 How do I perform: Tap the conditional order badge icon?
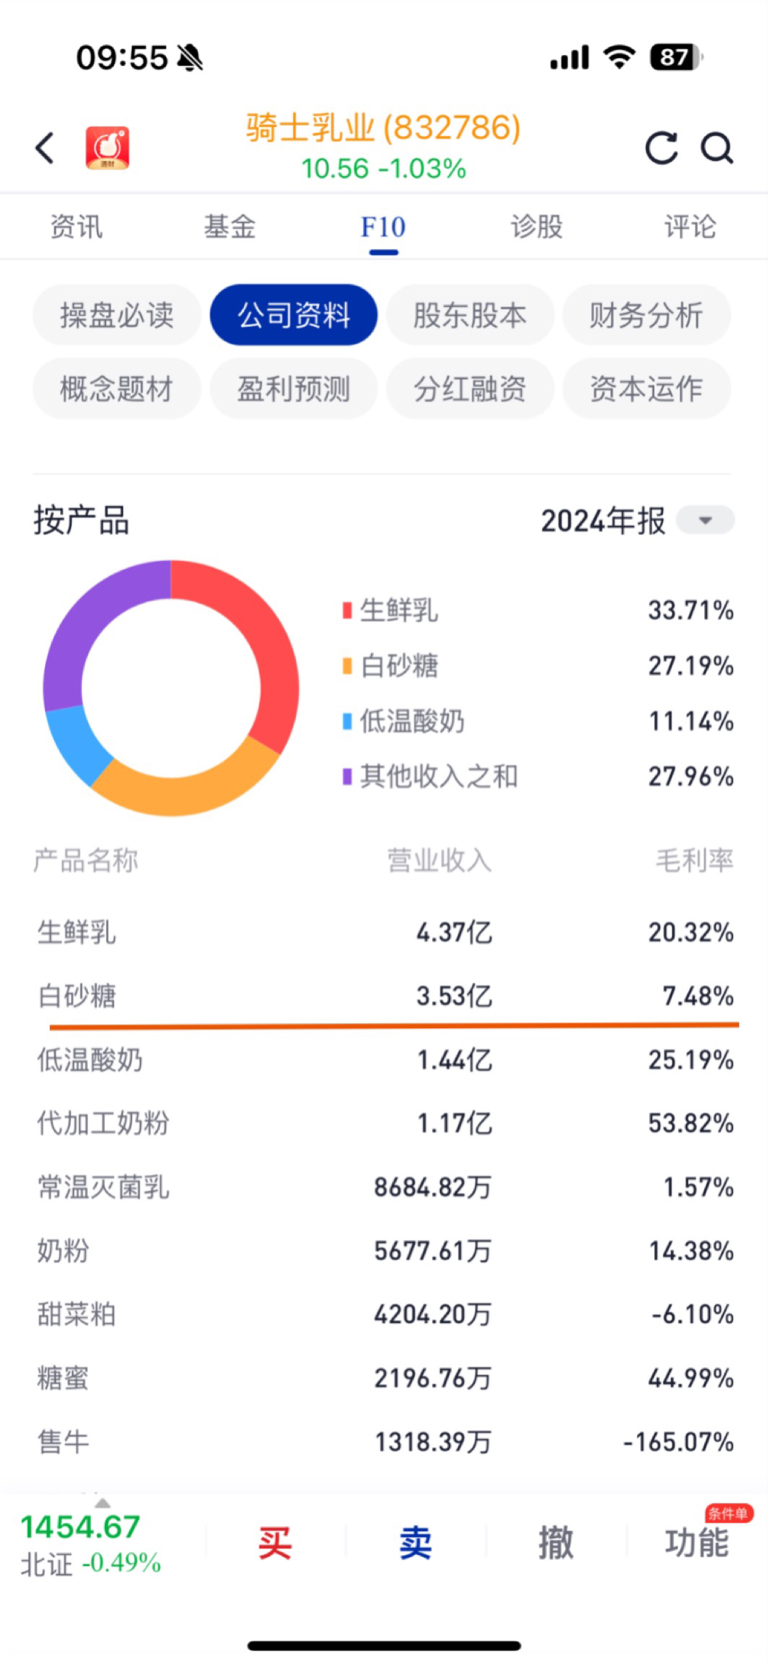point(728,1514)
